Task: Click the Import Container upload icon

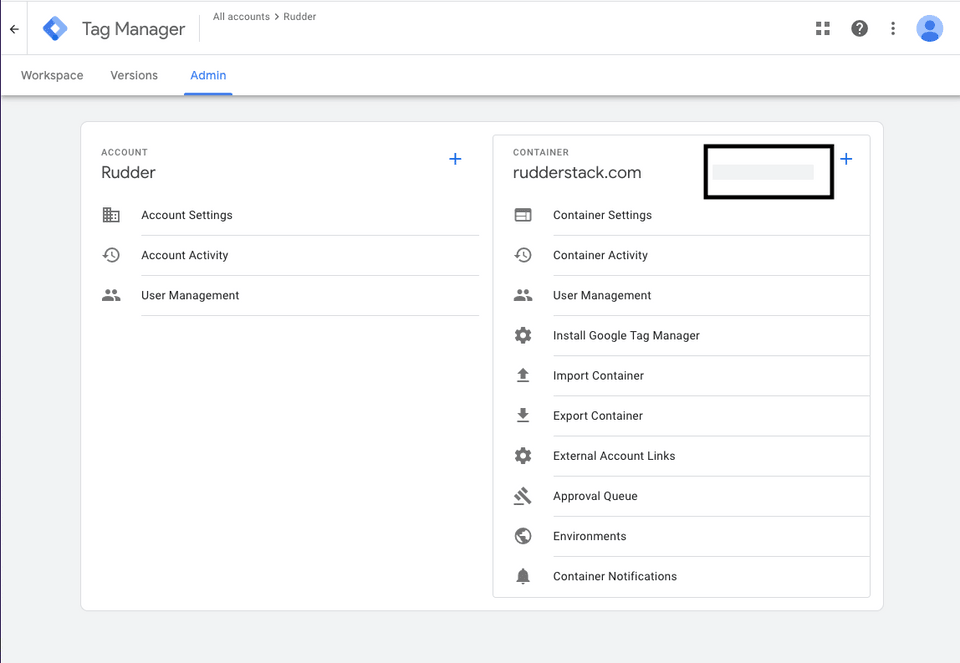Action: tap(523, 375)
